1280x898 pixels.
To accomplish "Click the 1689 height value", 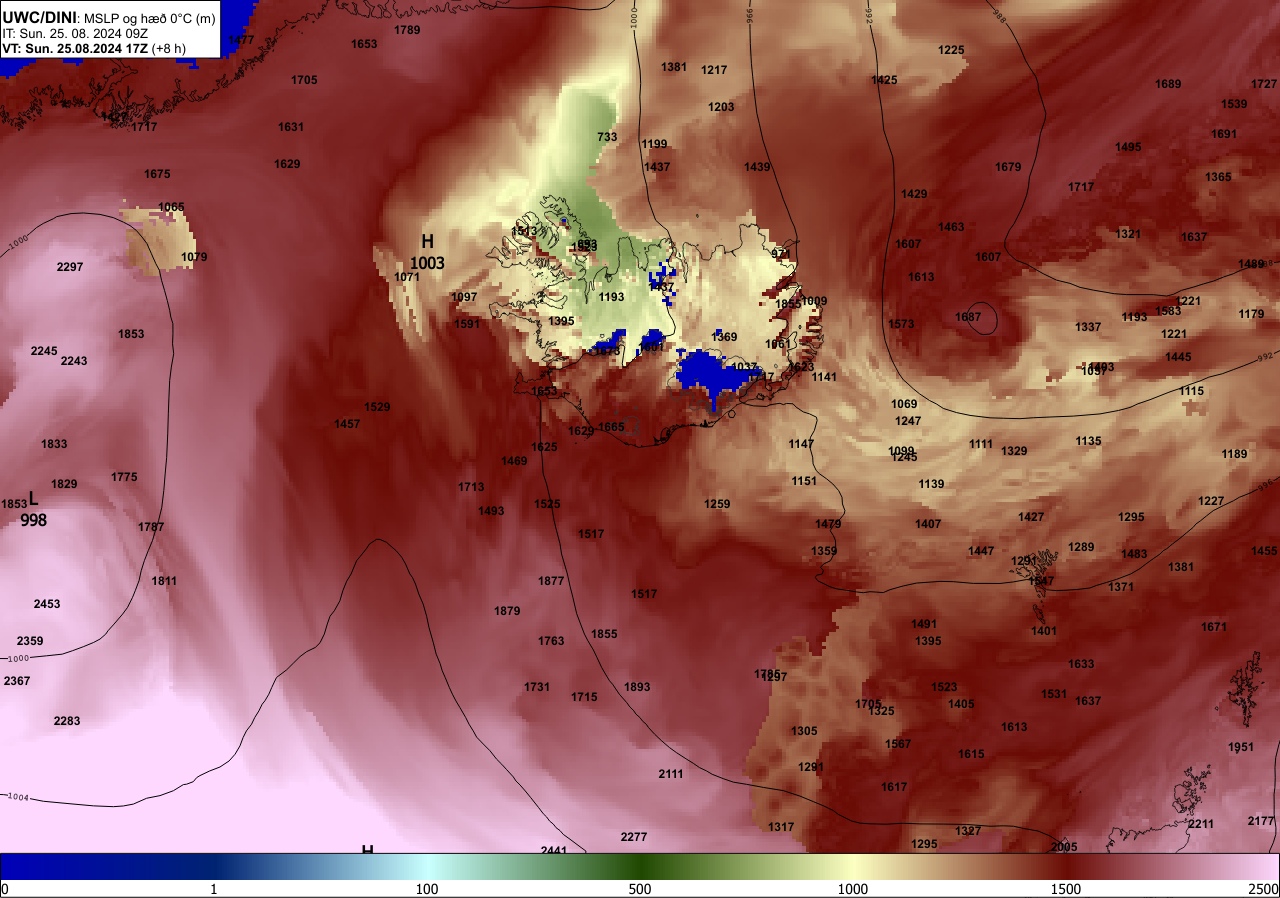I will [x=1168, y=84].
